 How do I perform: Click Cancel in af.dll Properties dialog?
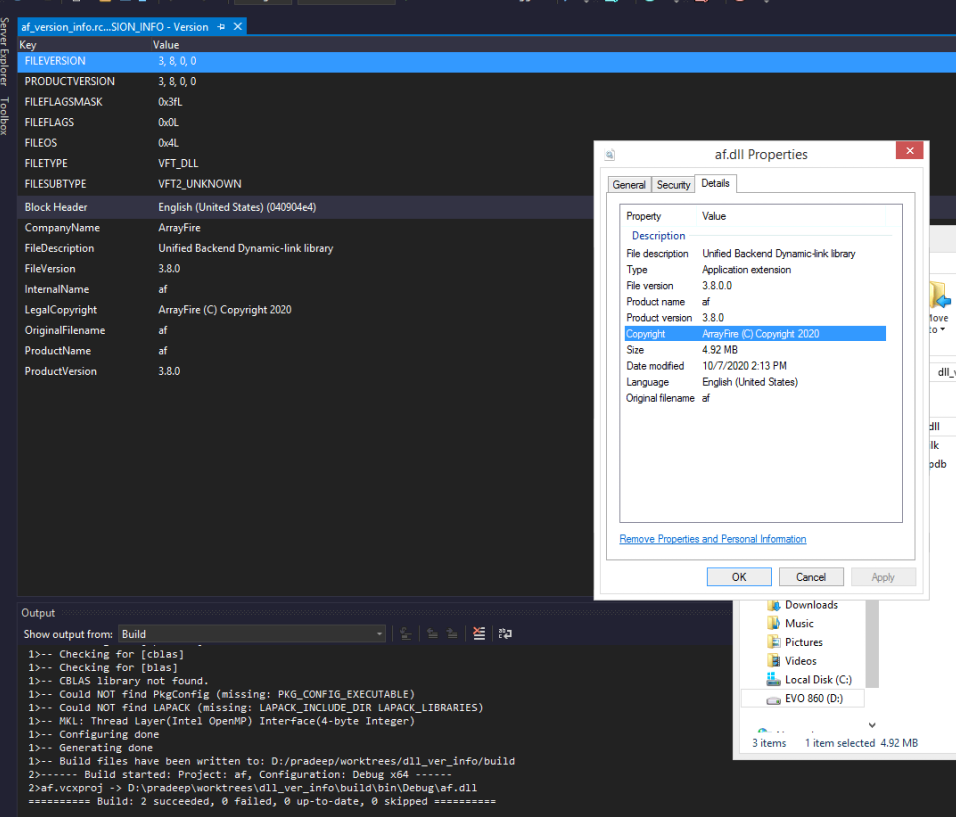(811, 577)
